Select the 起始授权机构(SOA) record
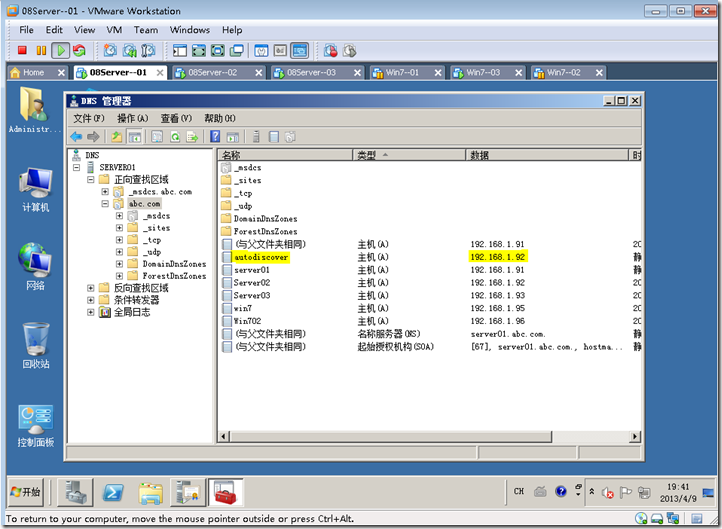This screenshot has width=722, height=529. (x=396, y=347)
